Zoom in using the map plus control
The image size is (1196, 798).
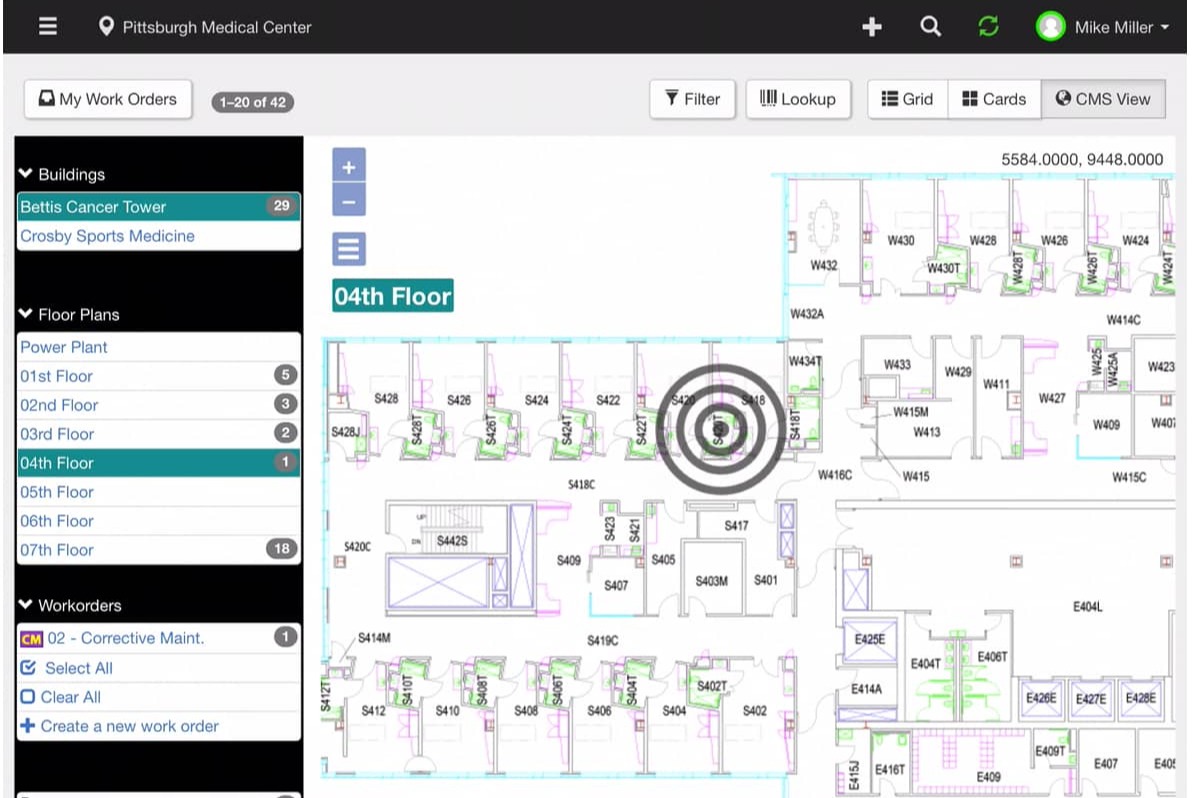pyautogui.click(x=349, y=166)
